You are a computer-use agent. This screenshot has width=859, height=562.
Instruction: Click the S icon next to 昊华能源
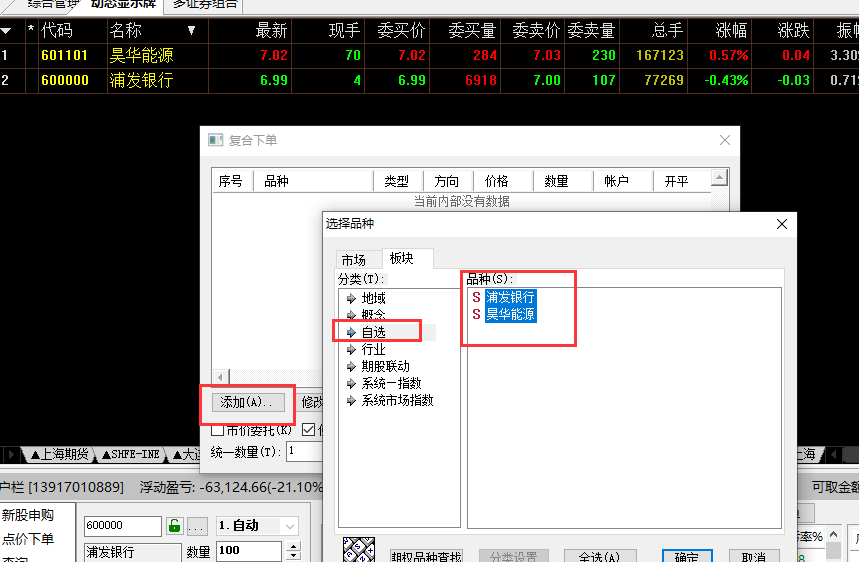click(476, 314)
